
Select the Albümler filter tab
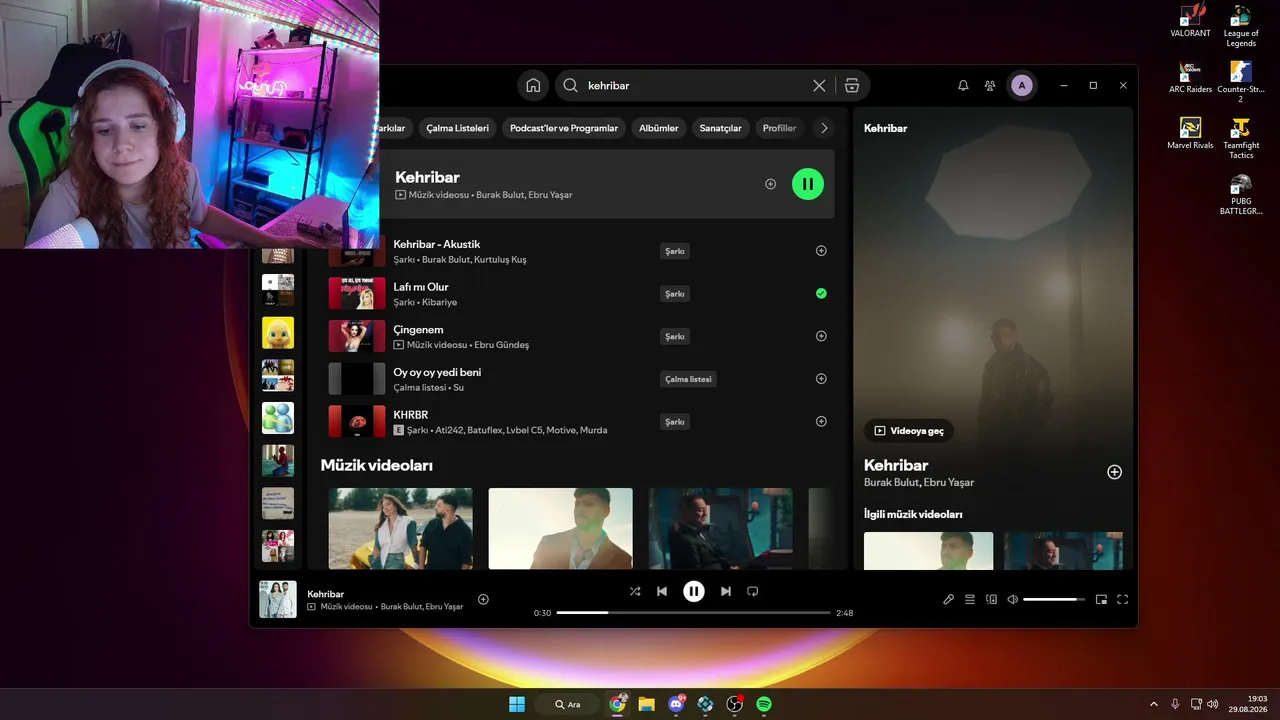[x=659, y=128]
